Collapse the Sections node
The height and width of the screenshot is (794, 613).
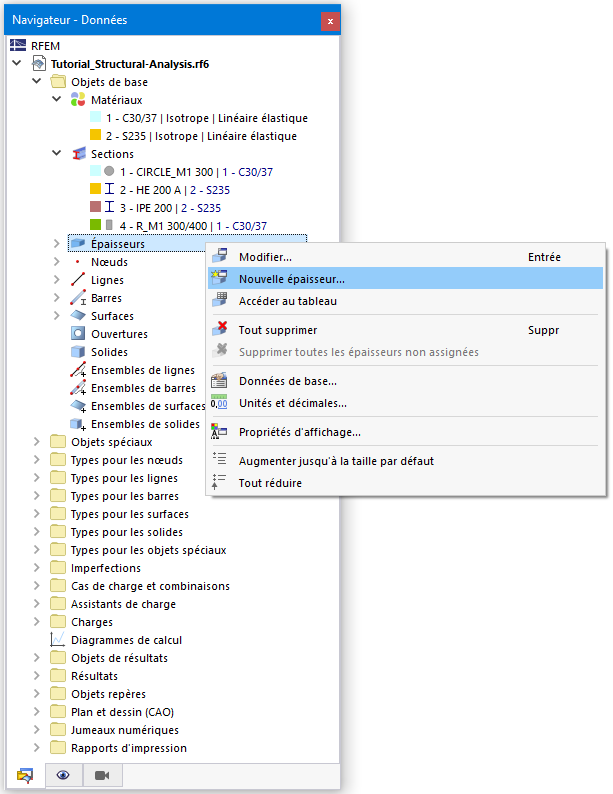pyautogui.click(x=57, y=153)
